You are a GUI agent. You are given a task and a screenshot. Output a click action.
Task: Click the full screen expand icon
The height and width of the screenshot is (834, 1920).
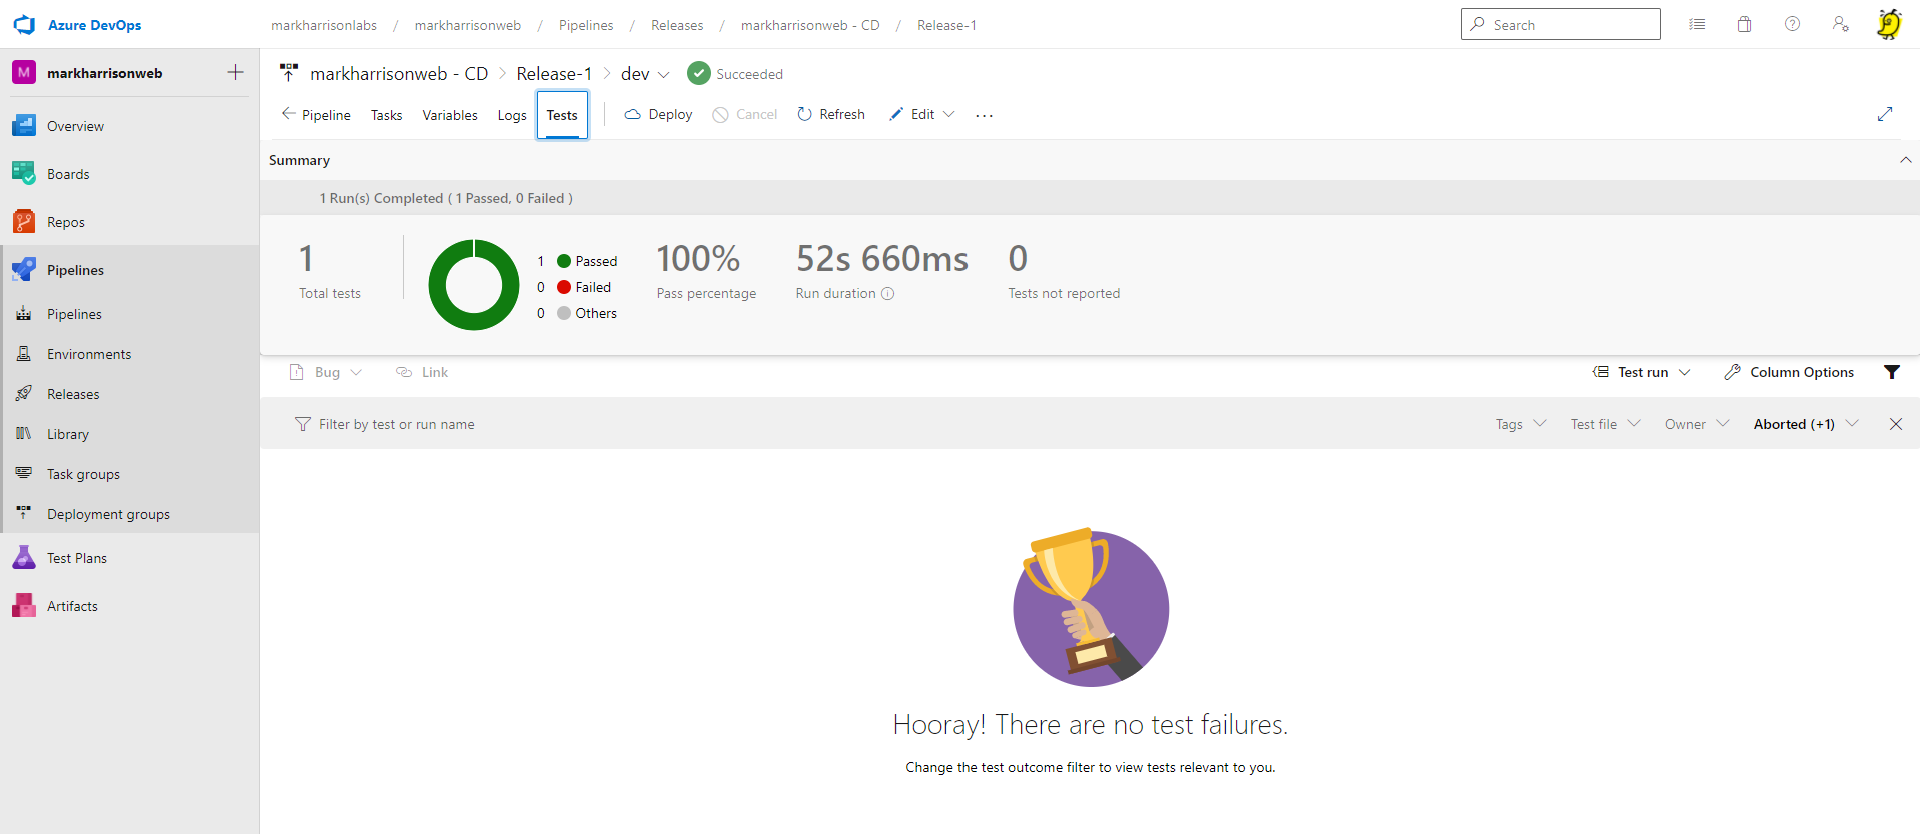pos(1885,114)
